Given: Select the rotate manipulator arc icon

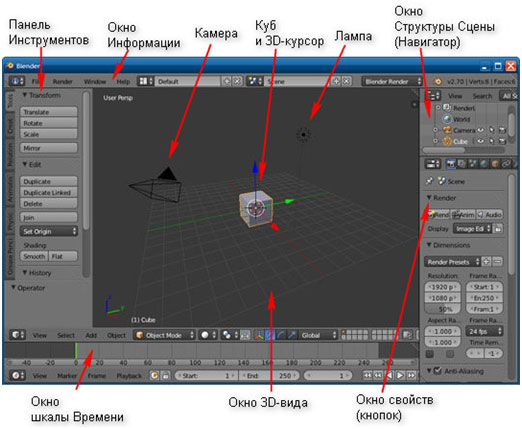Looking at the screenshot, I should pos(281,335).
